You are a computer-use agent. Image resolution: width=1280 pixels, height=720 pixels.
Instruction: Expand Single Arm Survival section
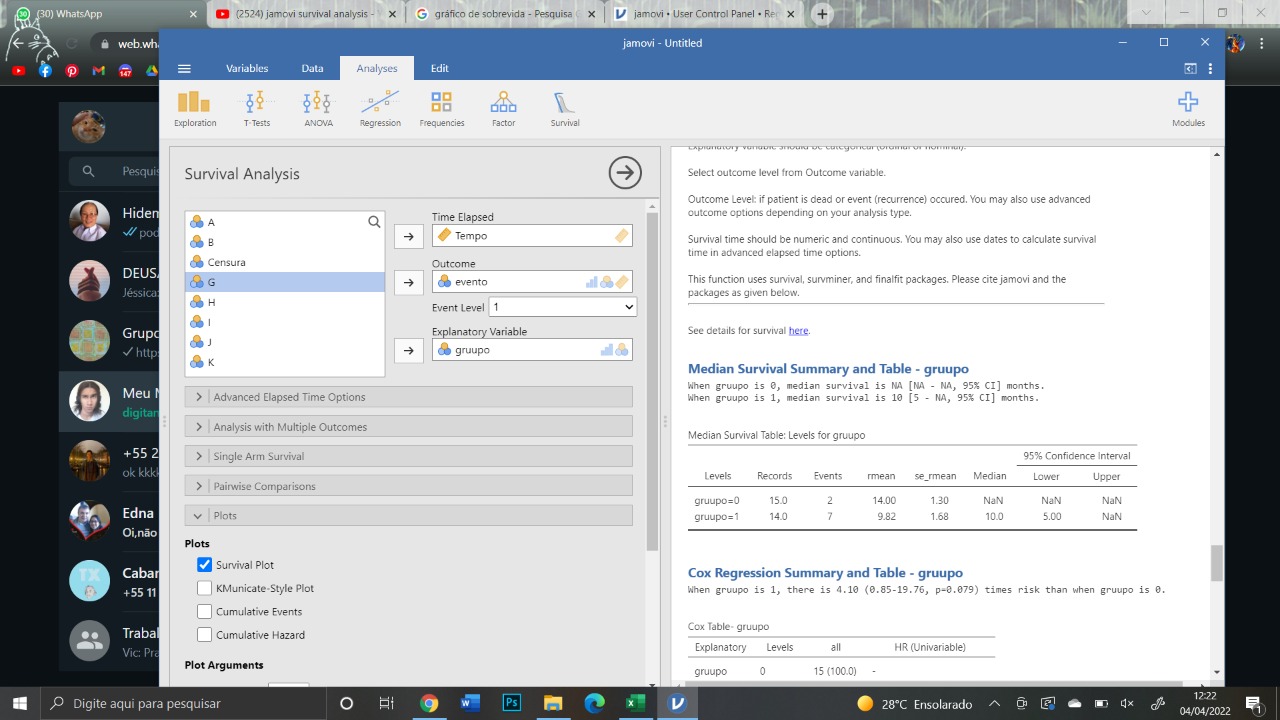point(408,456)
